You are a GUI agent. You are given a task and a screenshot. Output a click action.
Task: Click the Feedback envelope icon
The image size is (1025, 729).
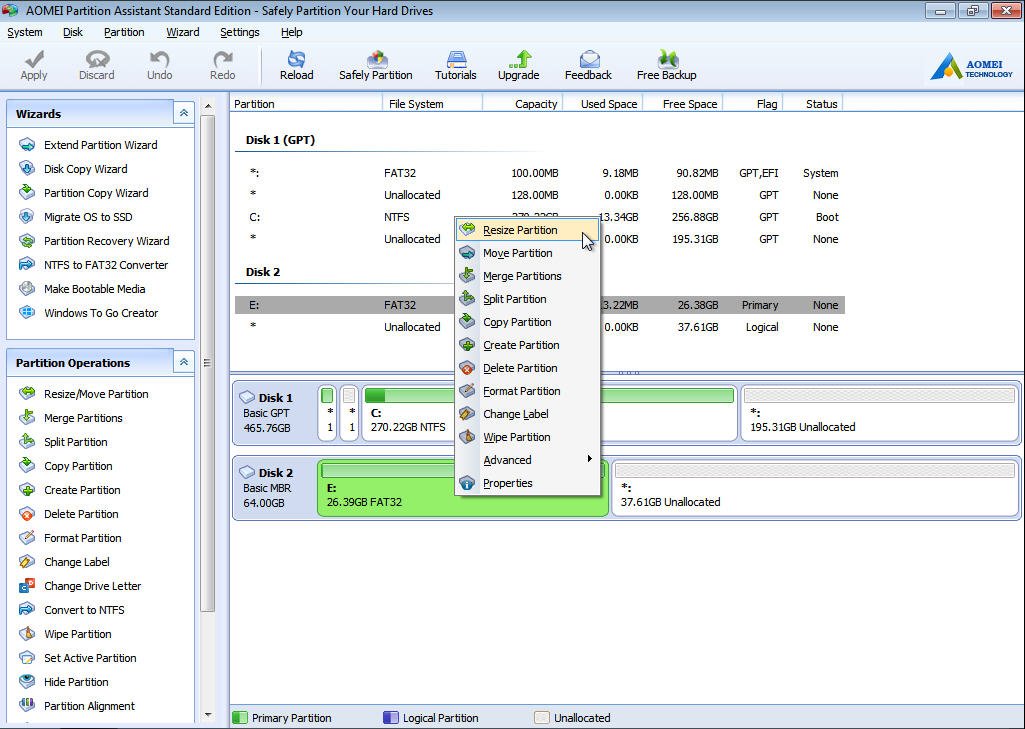pyautogui.click(x=588, y=65)
